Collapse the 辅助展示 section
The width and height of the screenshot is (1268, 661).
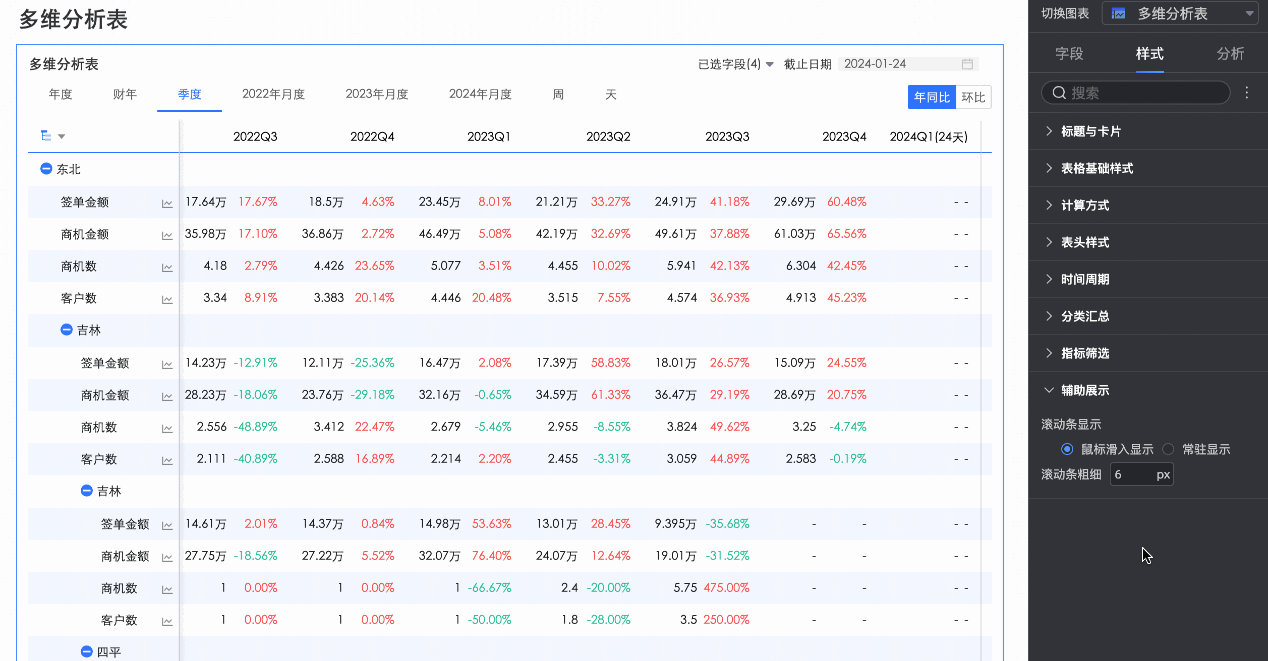point(1085,391)
